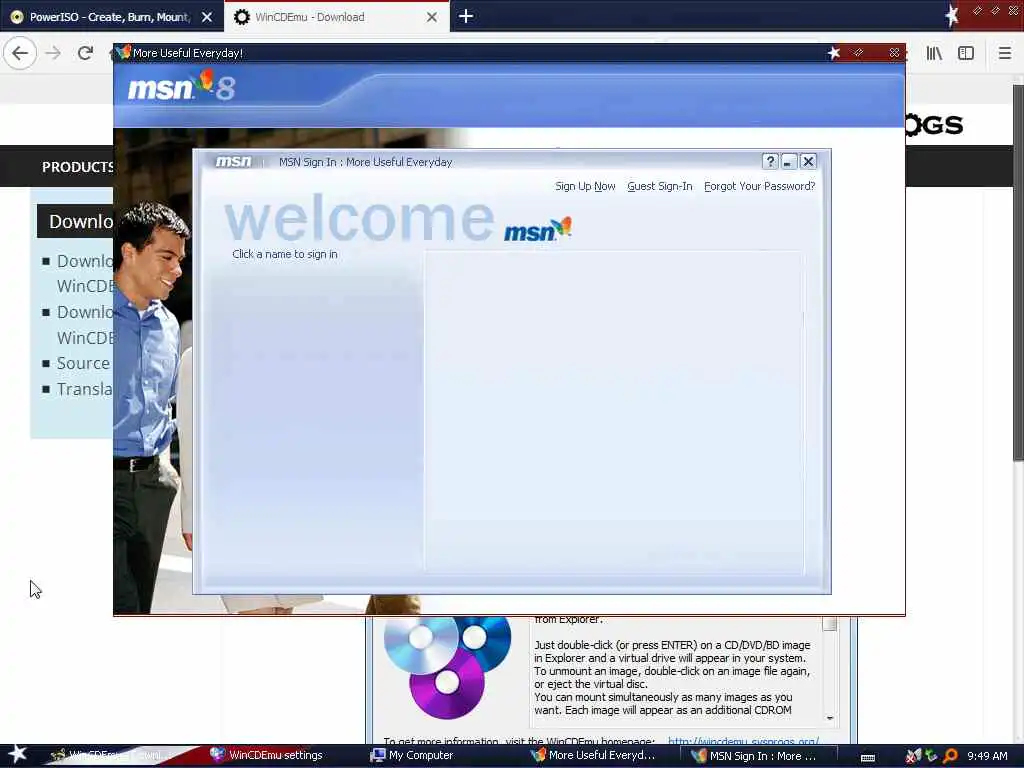This screenshot has height=768, width=1024.
Task: Click the CD discs image on the webpage
Action: click(x=447, y=666)
